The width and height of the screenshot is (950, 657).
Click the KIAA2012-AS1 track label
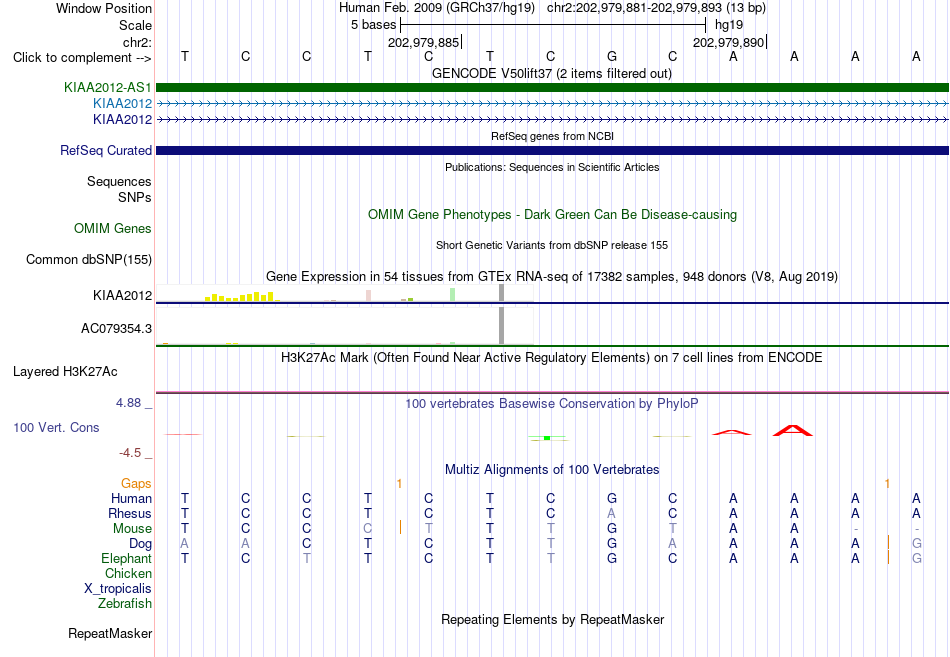[108, 87]
